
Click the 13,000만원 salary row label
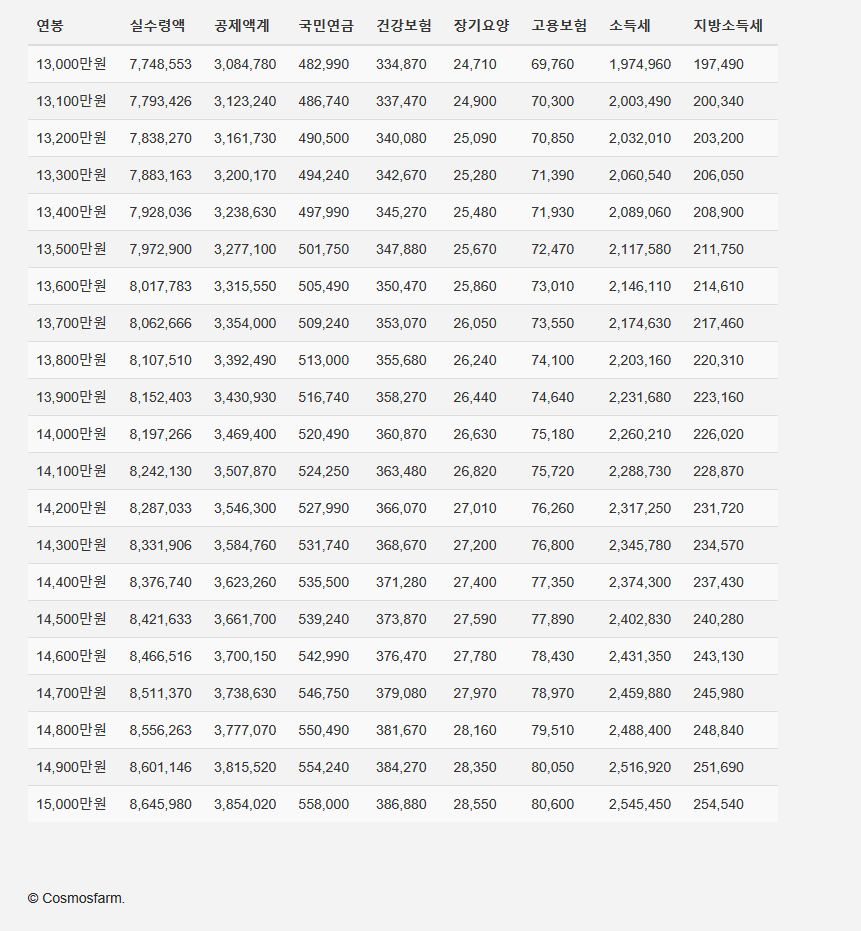point(71,64)
